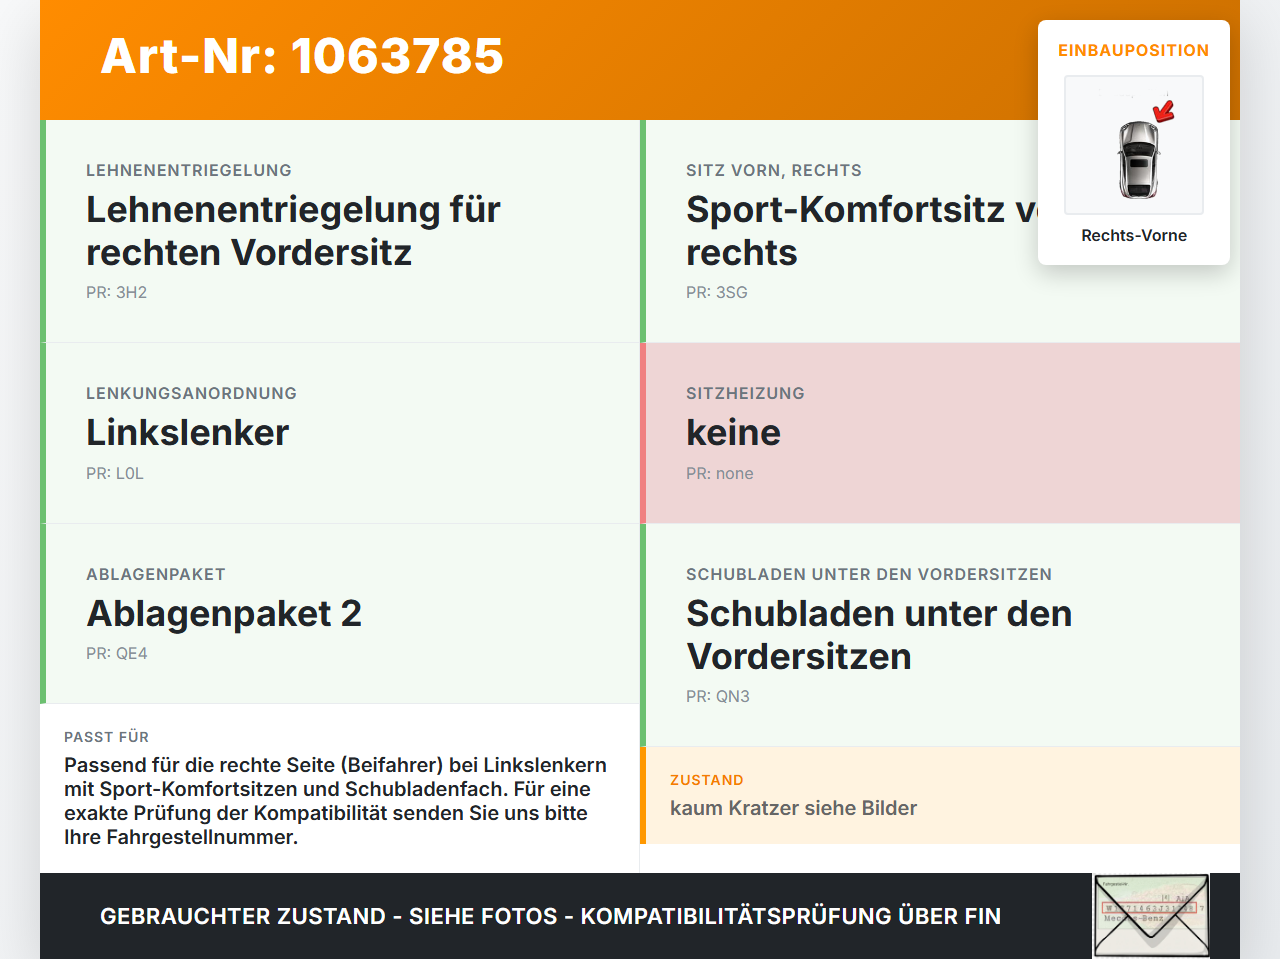Click the Schubladen unter den Vordersitzen card
The image size is (1280, 959).
940,635
